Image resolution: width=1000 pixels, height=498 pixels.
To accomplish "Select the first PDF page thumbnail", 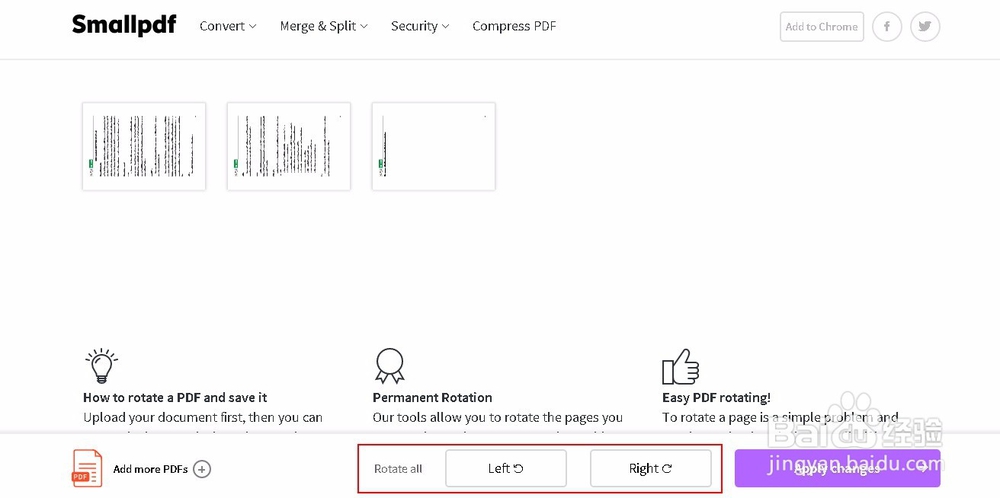I will [x=144, y=146].
